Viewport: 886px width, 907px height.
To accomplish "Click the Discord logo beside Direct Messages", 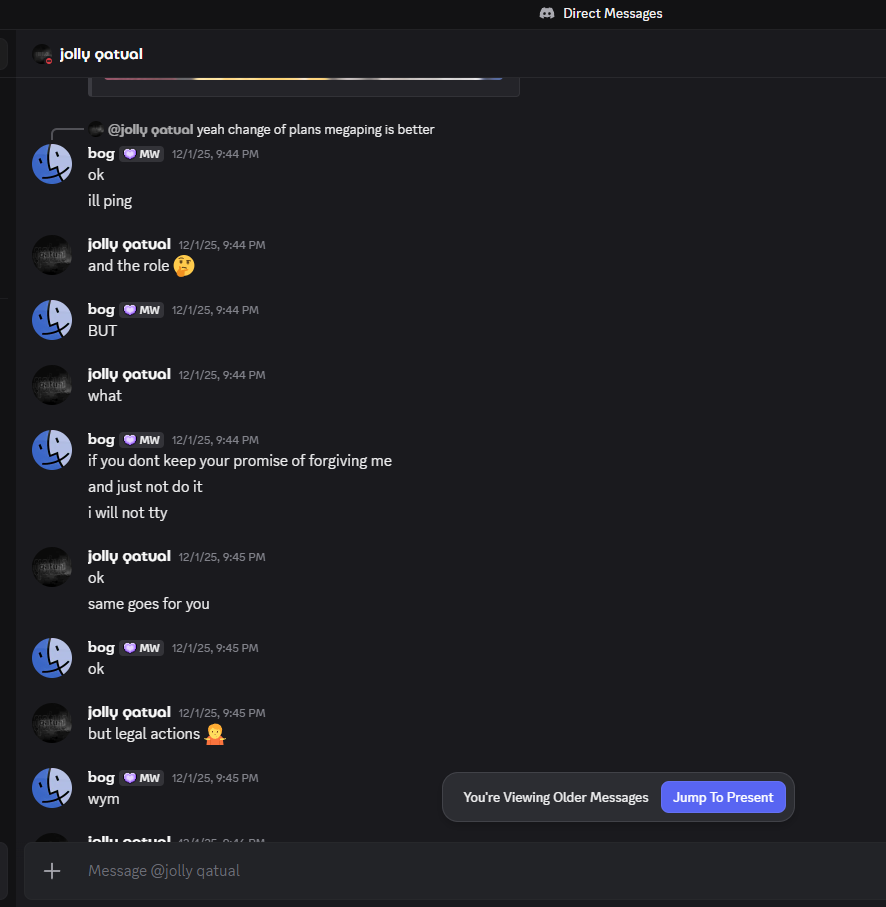I will click(547, 13).
